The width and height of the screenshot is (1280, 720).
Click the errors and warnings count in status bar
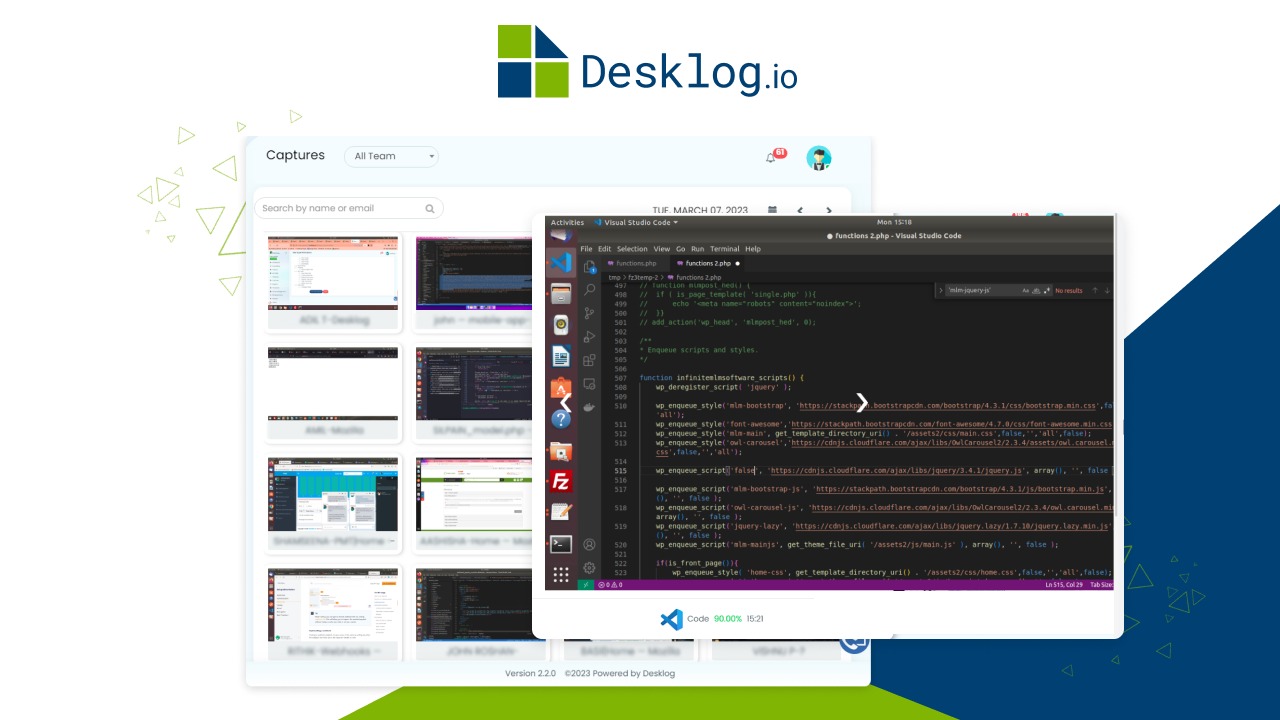coord(610,584)
